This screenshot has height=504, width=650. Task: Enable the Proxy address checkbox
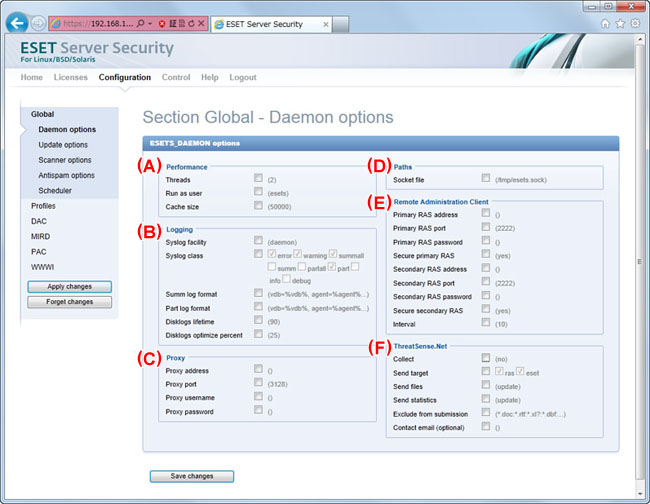click(x=258, y=368)
